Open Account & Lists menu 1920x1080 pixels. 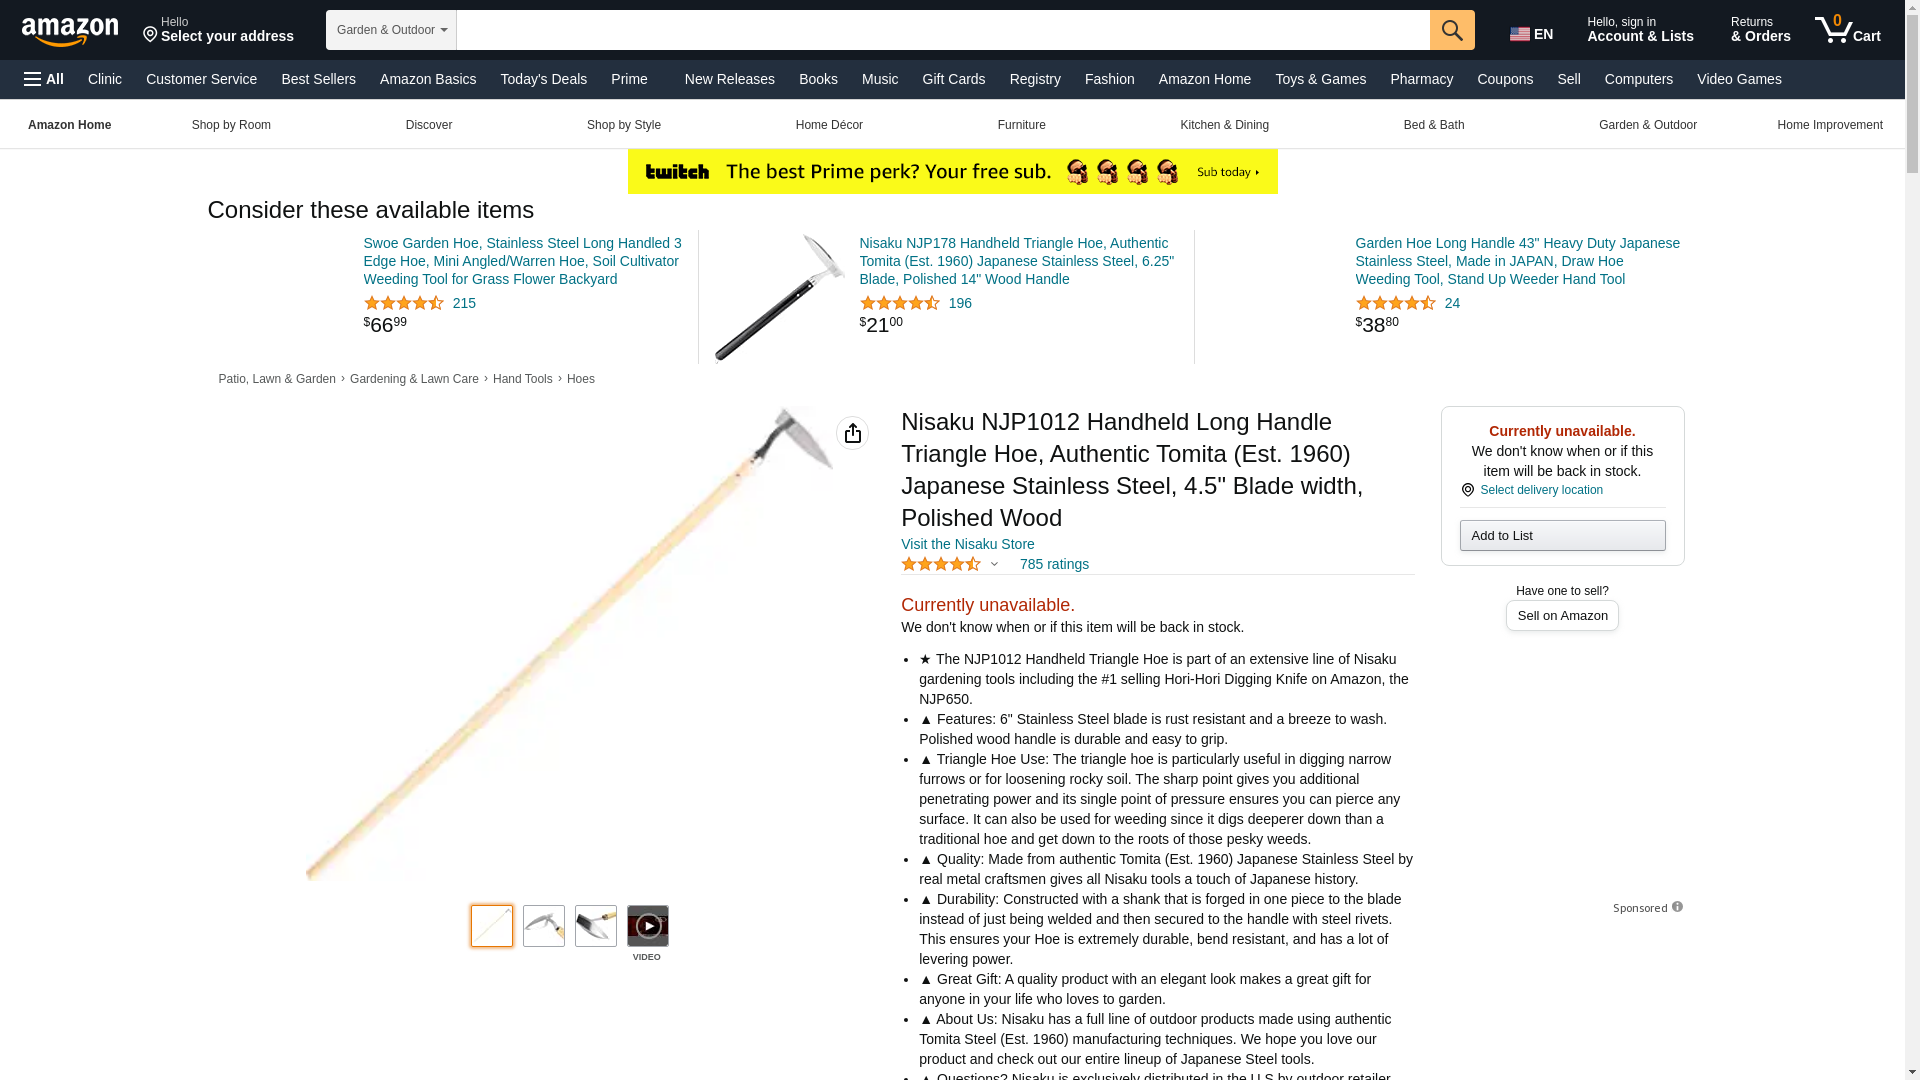pyautogui.click(x=1640, y=30)
